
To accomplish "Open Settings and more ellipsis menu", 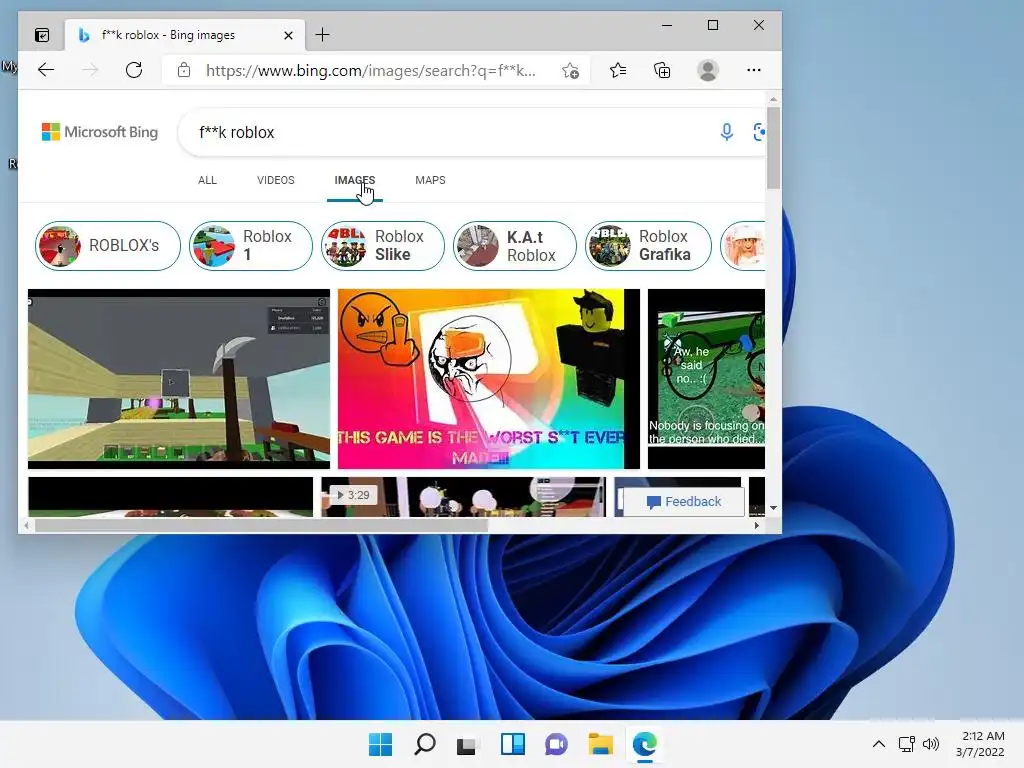I will [x=754, y=70].
